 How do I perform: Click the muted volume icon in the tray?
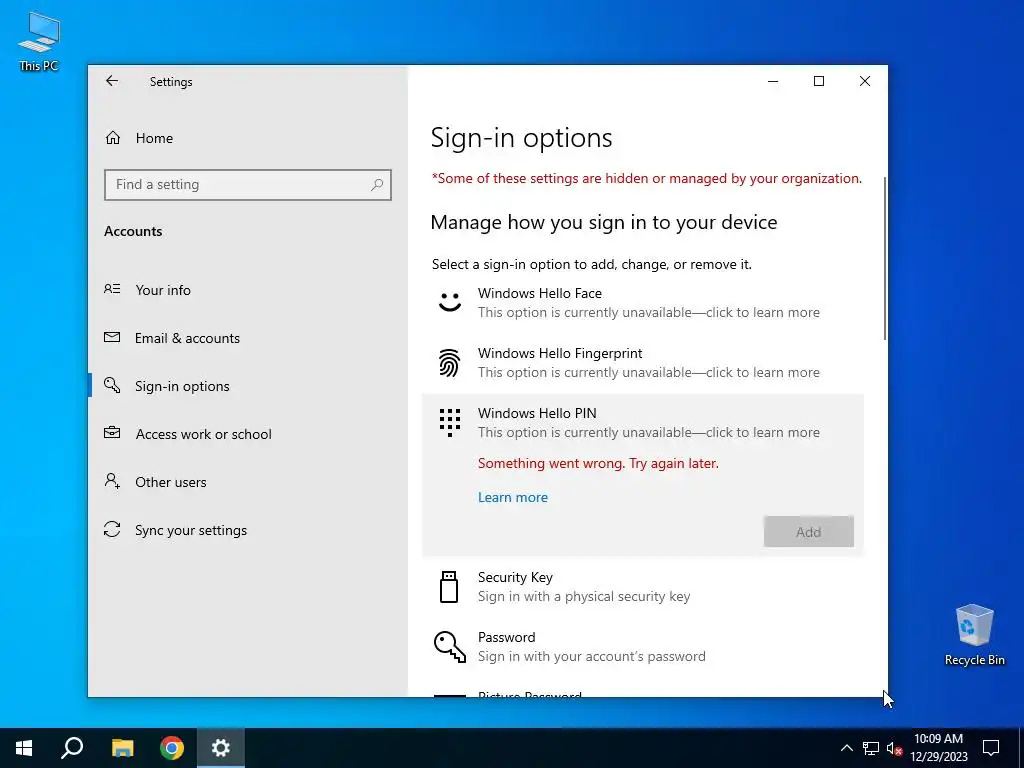[x=895, y=748]
